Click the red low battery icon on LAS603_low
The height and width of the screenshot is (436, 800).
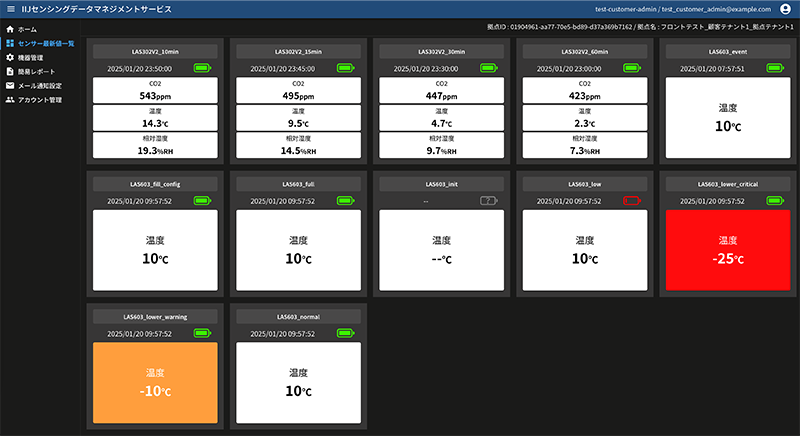pyautogui.click(x=632, y=201)
